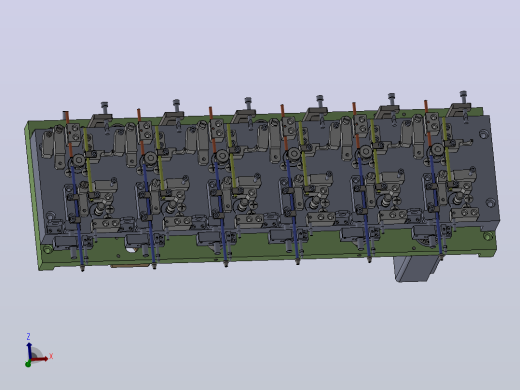
Task: Click the red X axis arrow of the triad
Action: [41, 359]
